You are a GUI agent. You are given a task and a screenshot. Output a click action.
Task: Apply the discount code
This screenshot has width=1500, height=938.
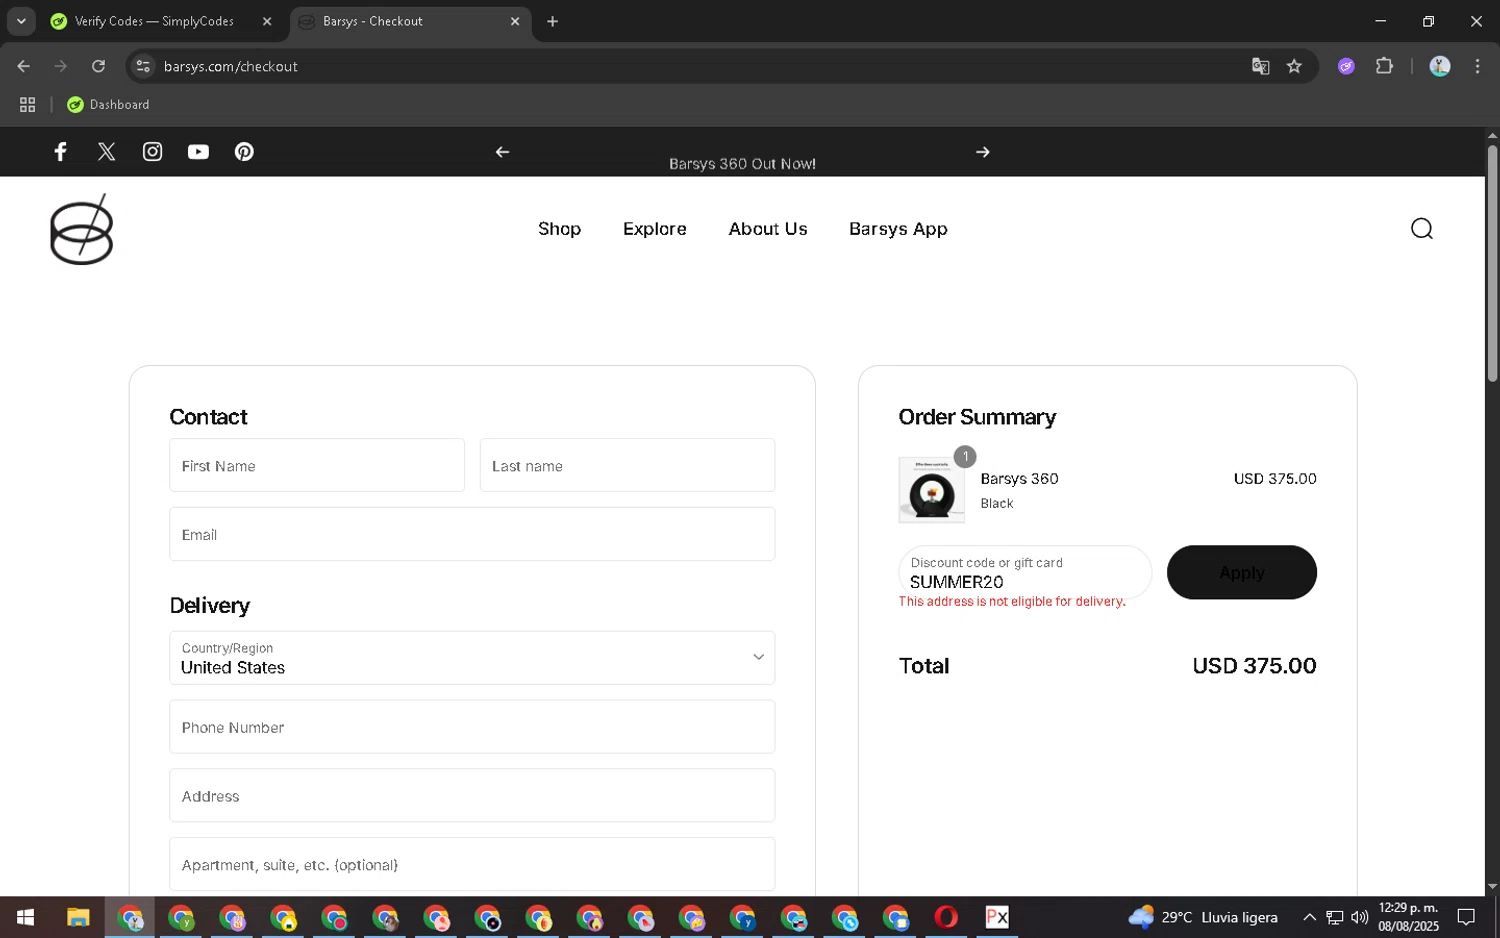pyautogui.click(x=1241, y=572)
